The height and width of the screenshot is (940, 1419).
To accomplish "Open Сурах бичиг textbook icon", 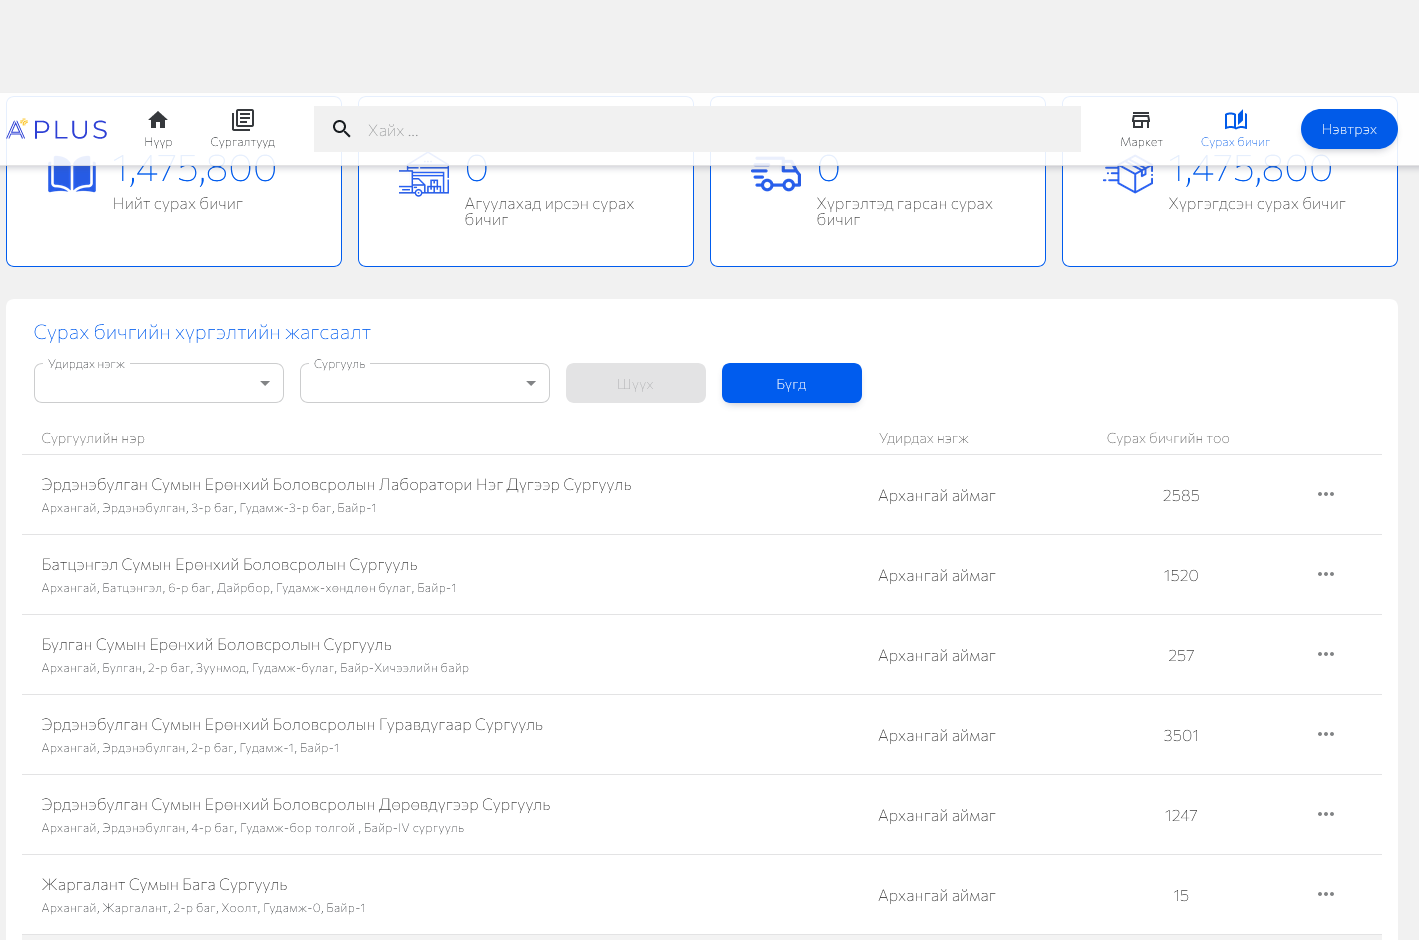I will [1235, 121].
